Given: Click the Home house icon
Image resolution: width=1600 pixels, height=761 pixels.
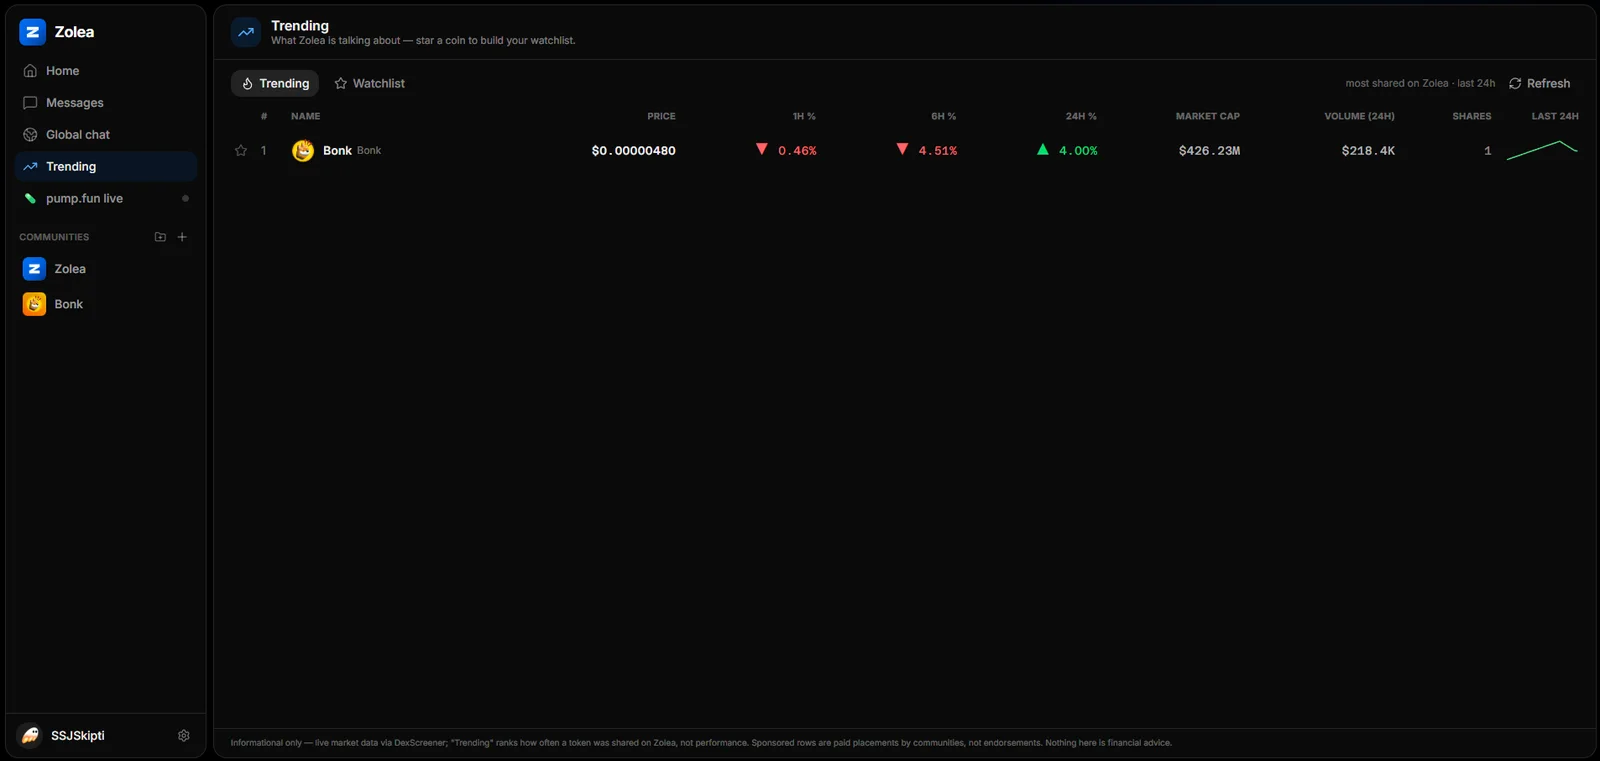Looking at the screenshot, I should [30, 71].
